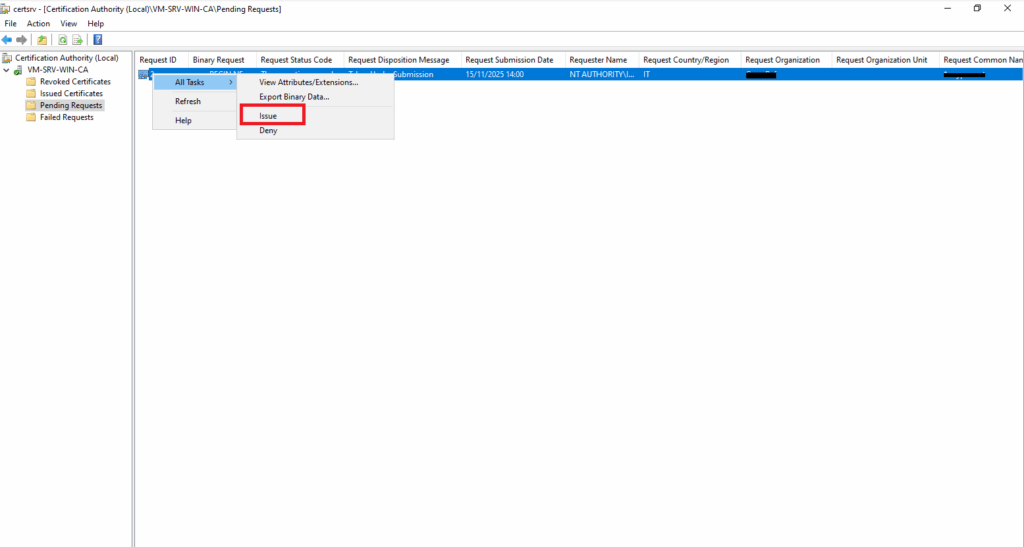Click the Certification Authority (Local) root icon

click(x=8, y=58)
